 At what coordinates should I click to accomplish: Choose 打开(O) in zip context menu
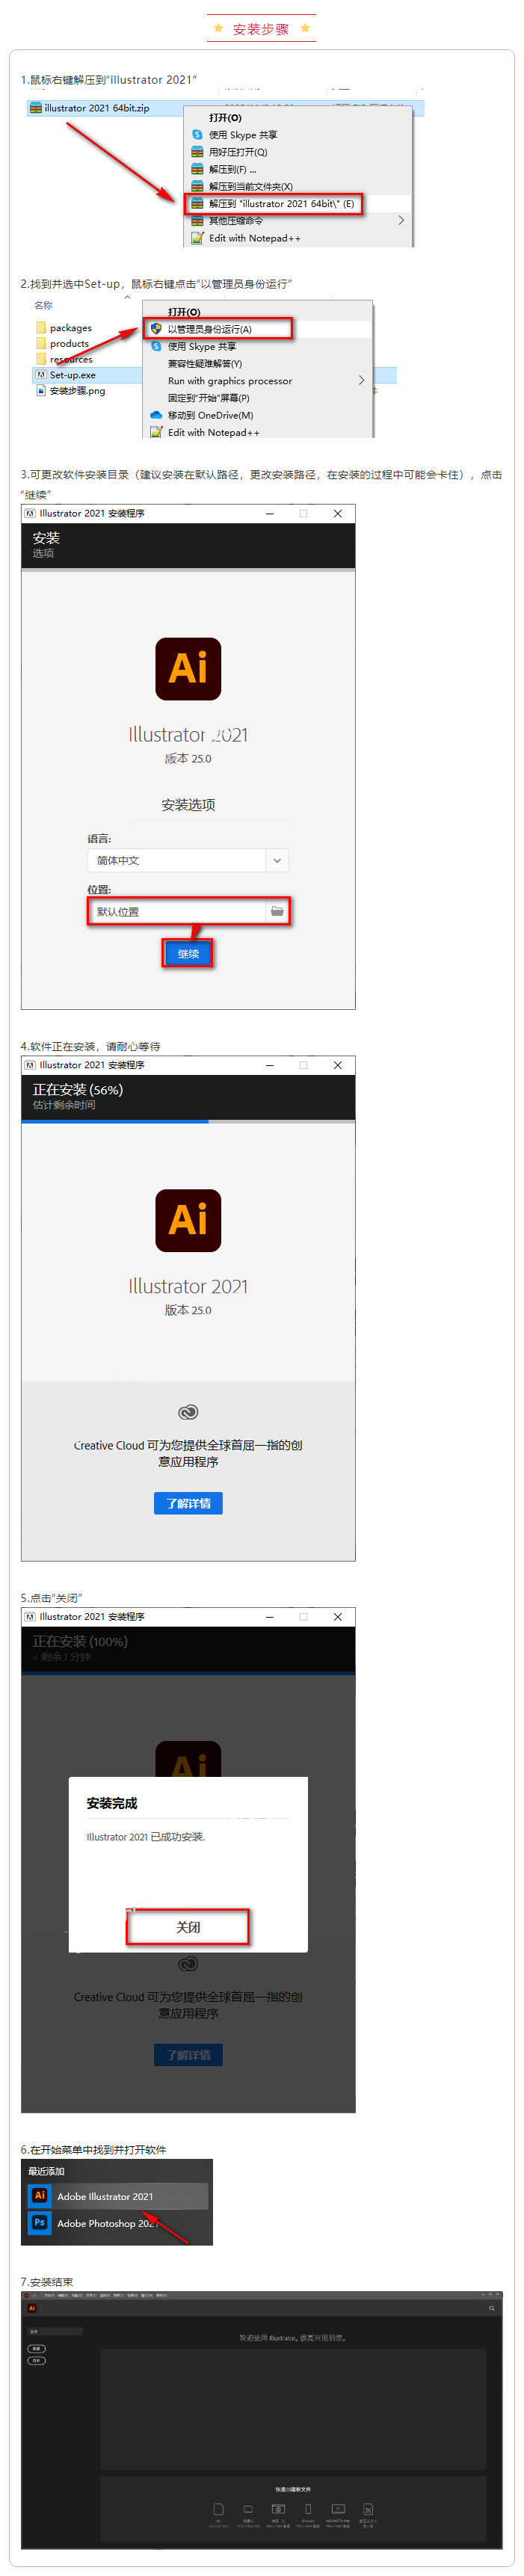pyautogui.click(x=225, y=118)
